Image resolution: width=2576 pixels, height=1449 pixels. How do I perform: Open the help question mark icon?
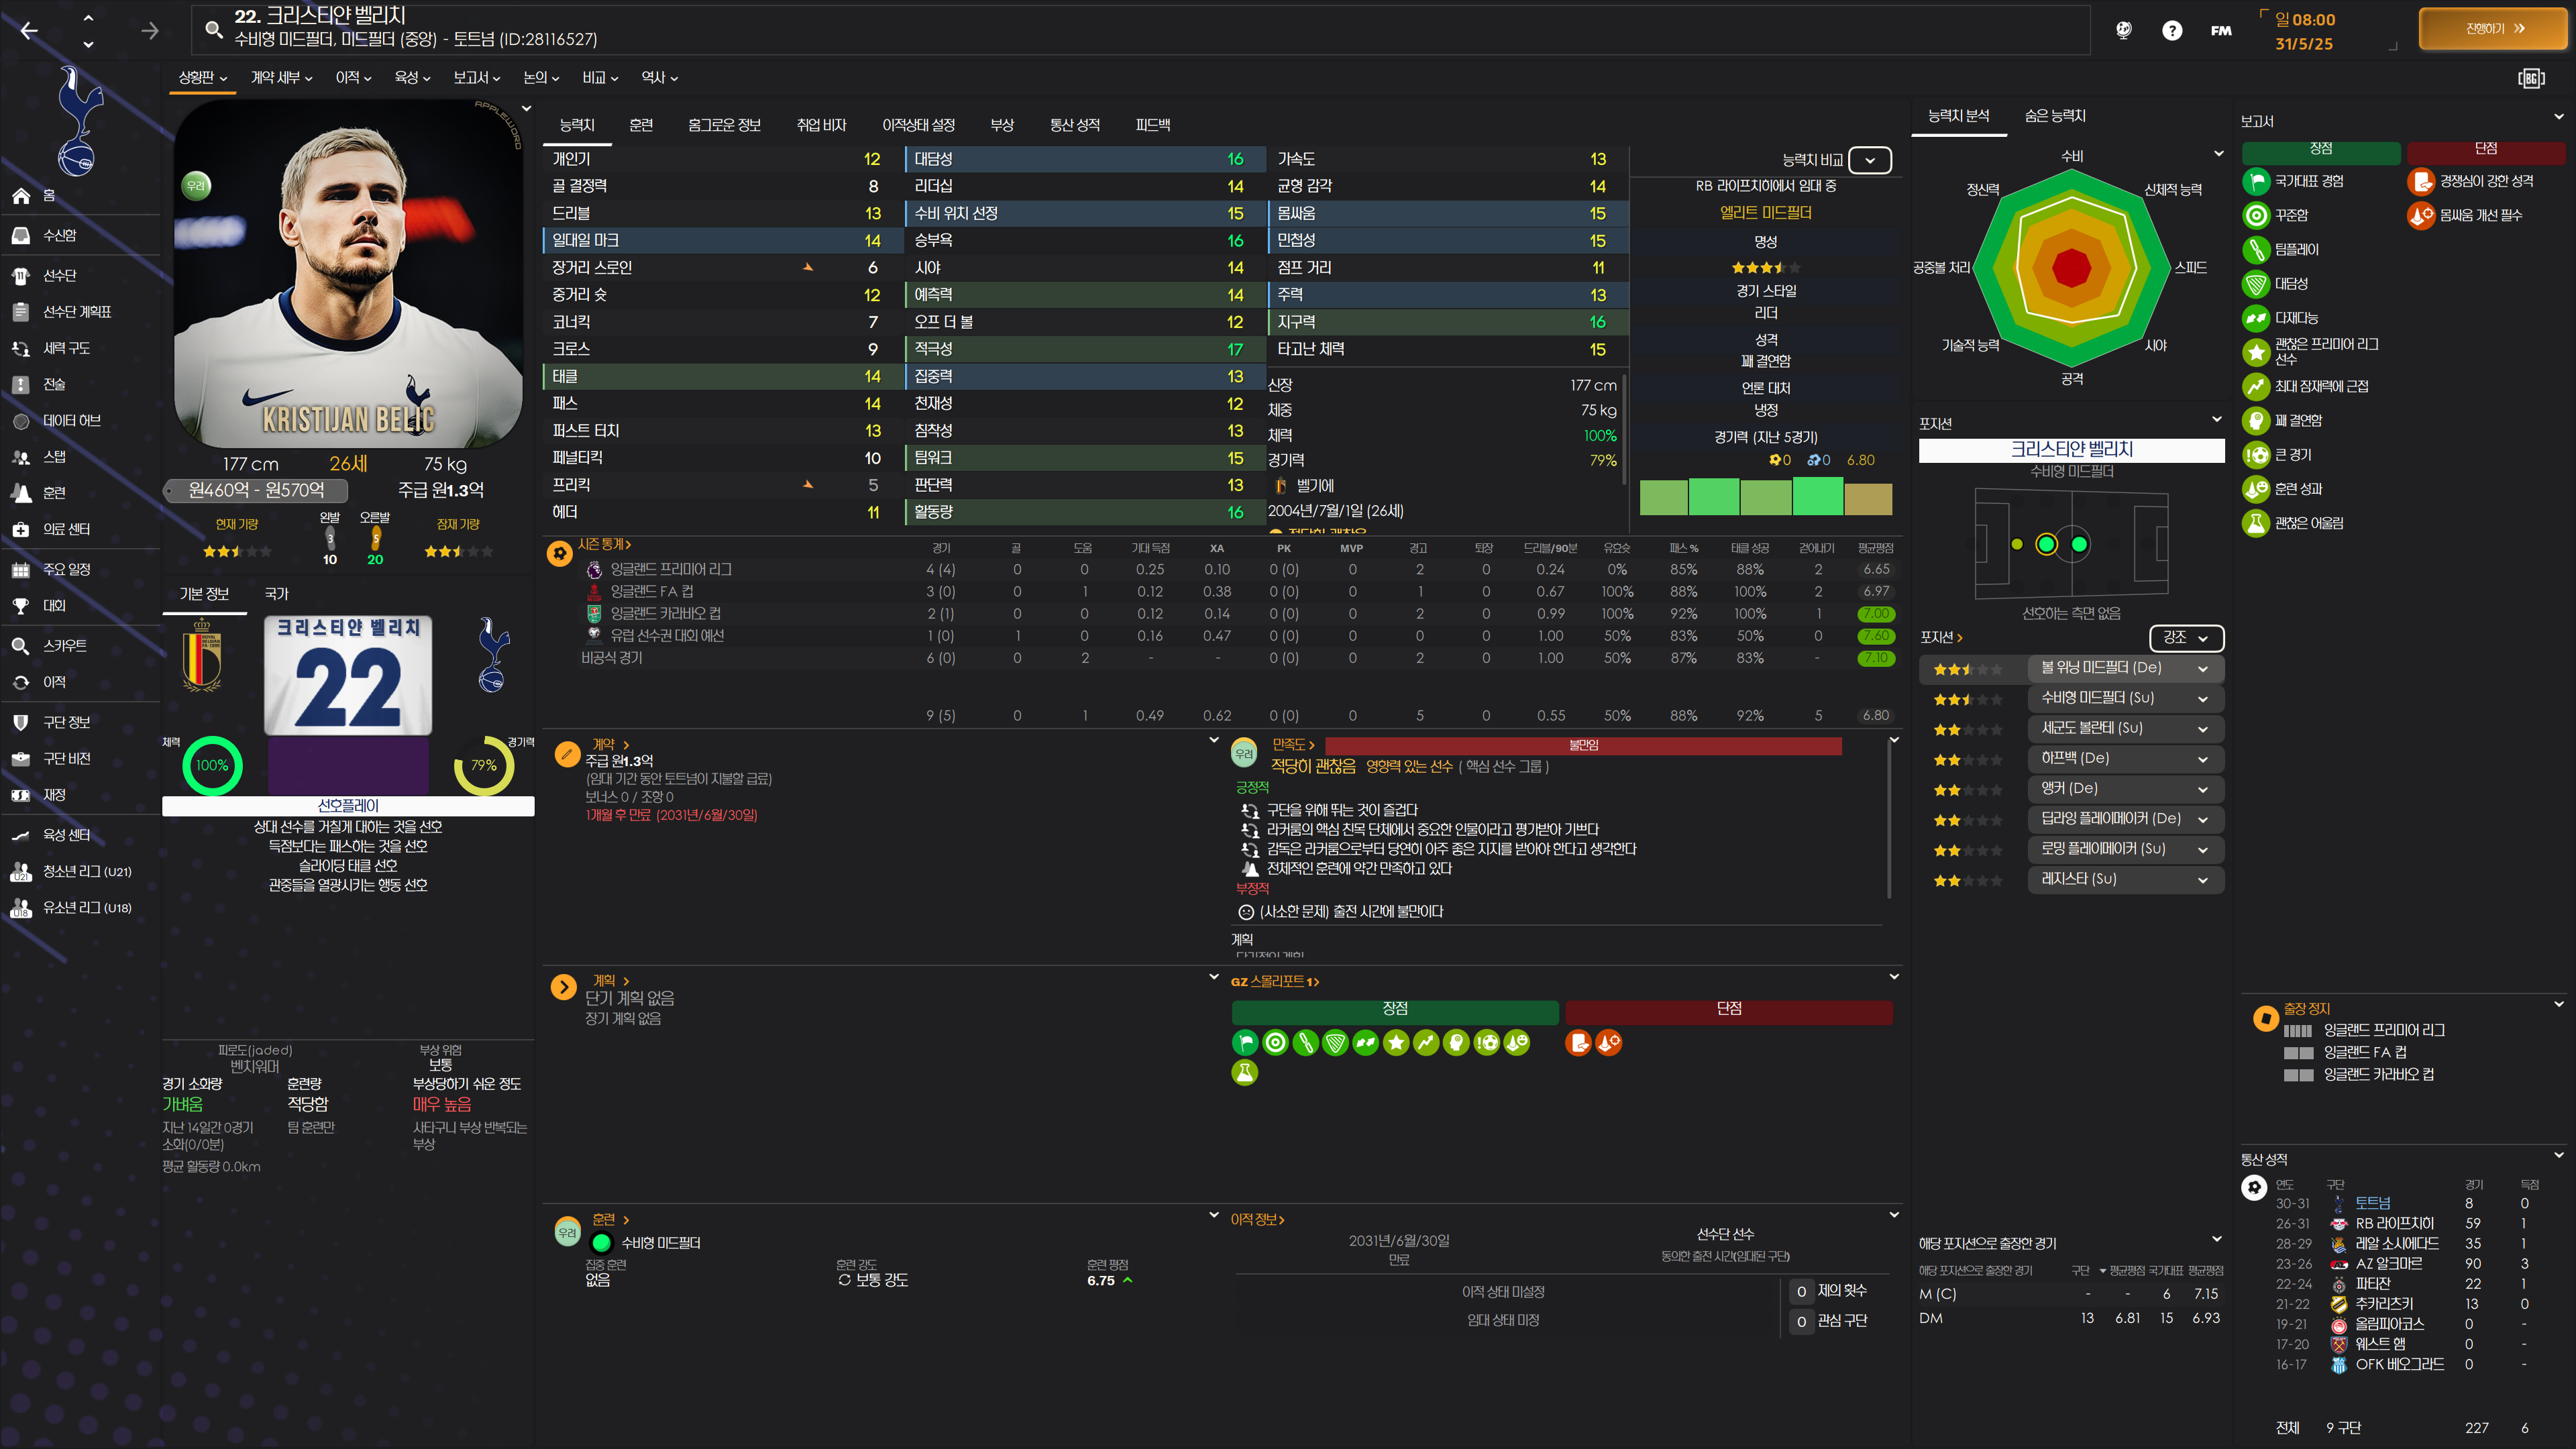2172,31
